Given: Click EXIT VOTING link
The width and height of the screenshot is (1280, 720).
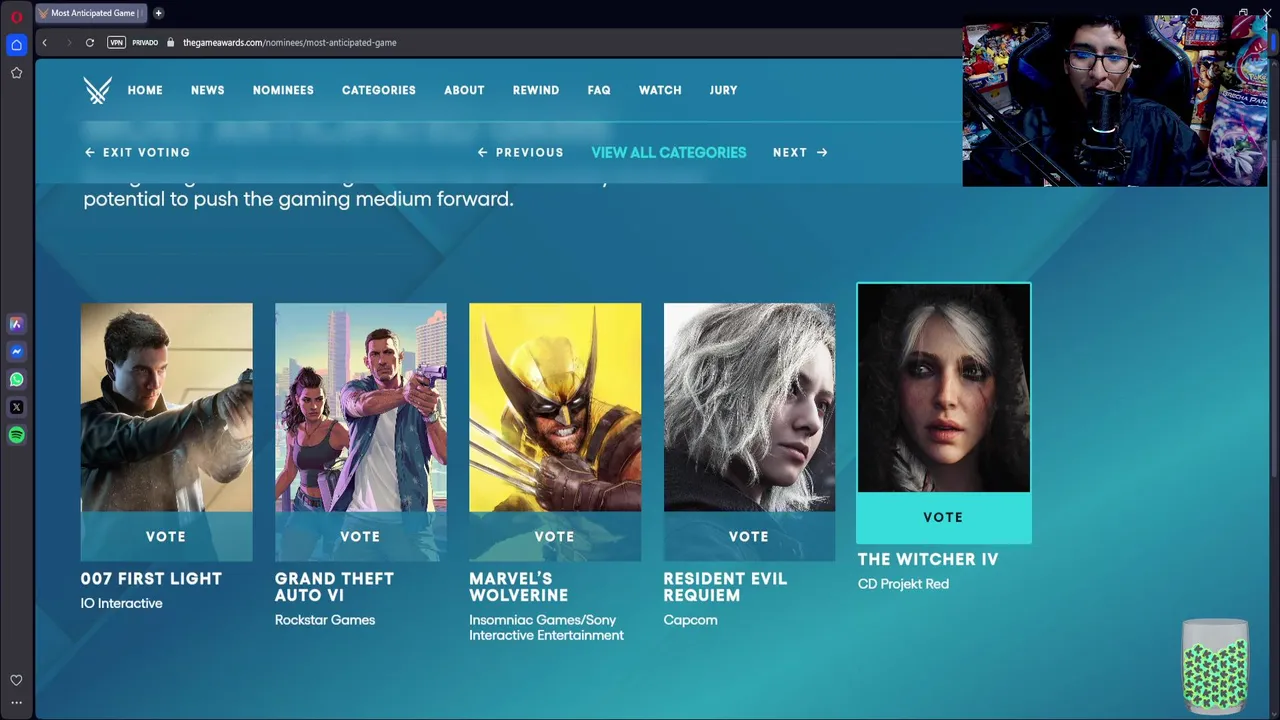Looking at the screenshot, I should [x=137, y=152].
